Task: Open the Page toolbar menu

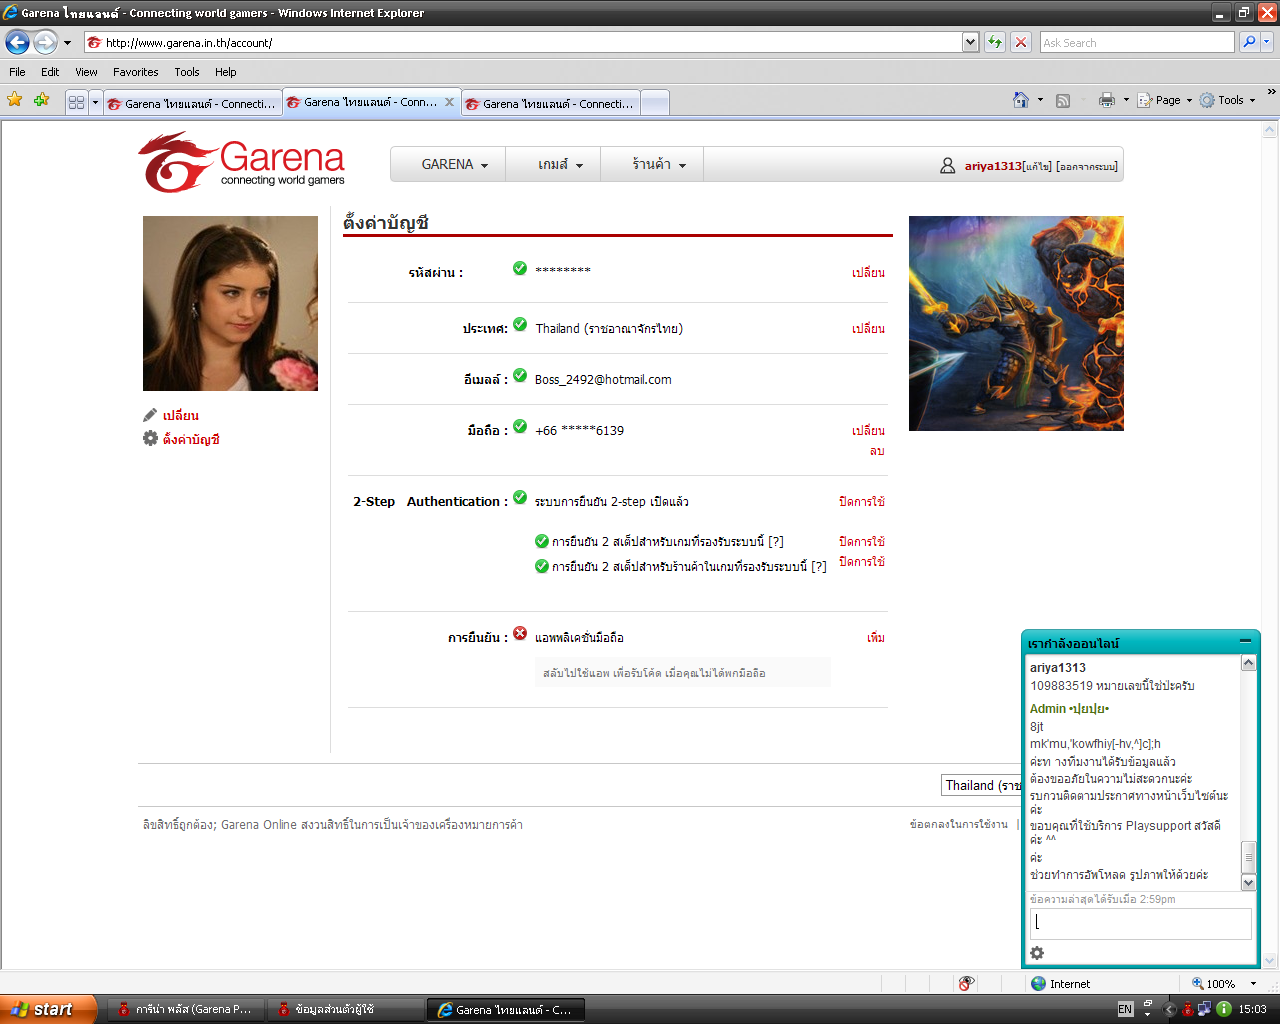Action: (1165, 100)
